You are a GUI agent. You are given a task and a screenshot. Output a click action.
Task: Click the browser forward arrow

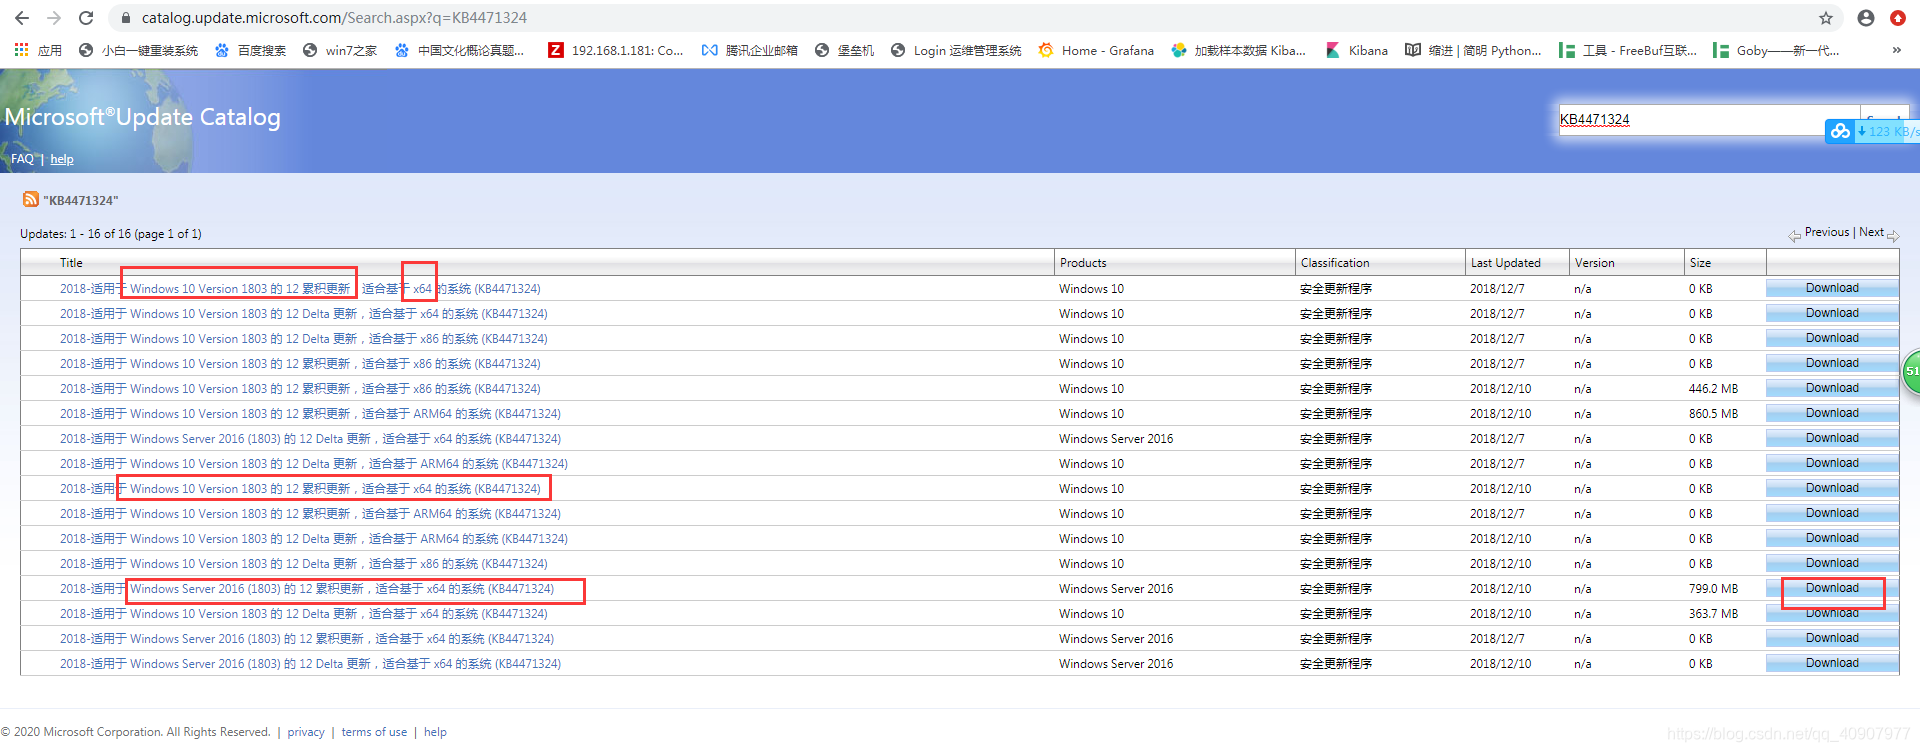pyautogui.click(x=54, y=18)
